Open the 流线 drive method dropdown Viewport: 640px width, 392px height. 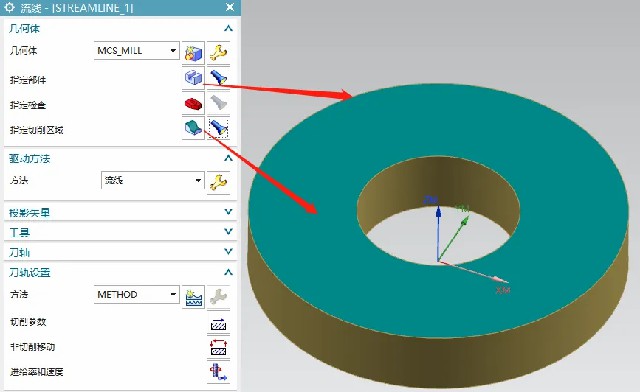pyautogui.click(x=152, y=180)
